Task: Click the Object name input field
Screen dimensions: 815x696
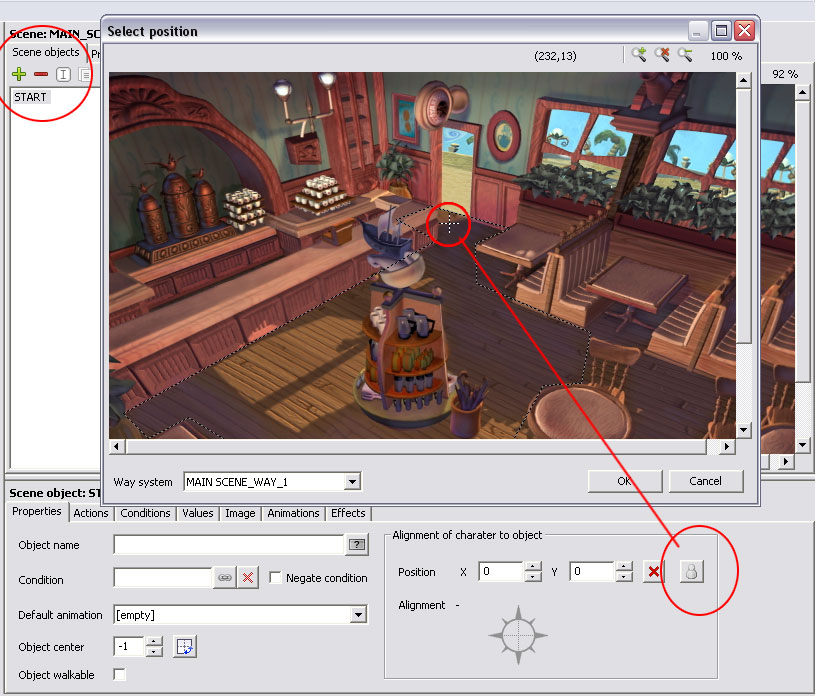Action: [x=229, y=544]
